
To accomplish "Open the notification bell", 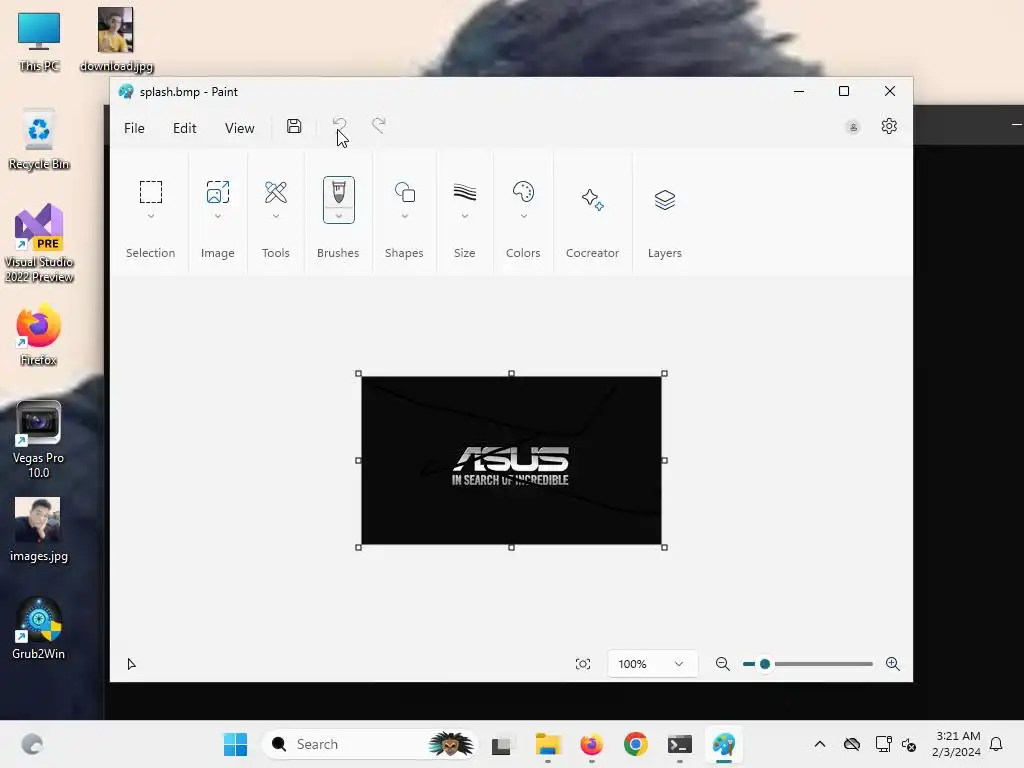I will [x=996, y=744].
